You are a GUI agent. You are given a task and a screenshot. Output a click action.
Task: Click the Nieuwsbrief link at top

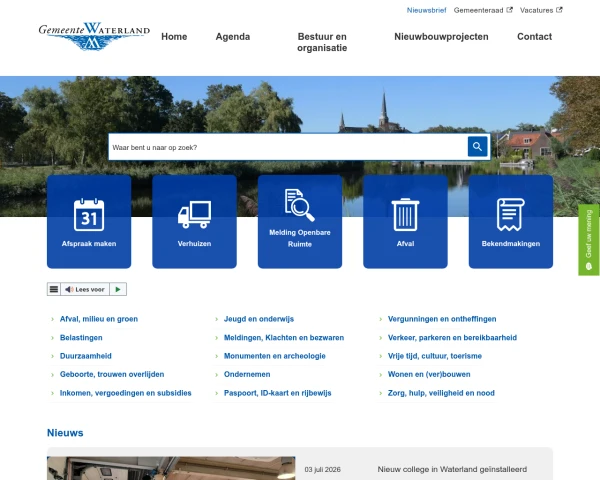point(426,10)
